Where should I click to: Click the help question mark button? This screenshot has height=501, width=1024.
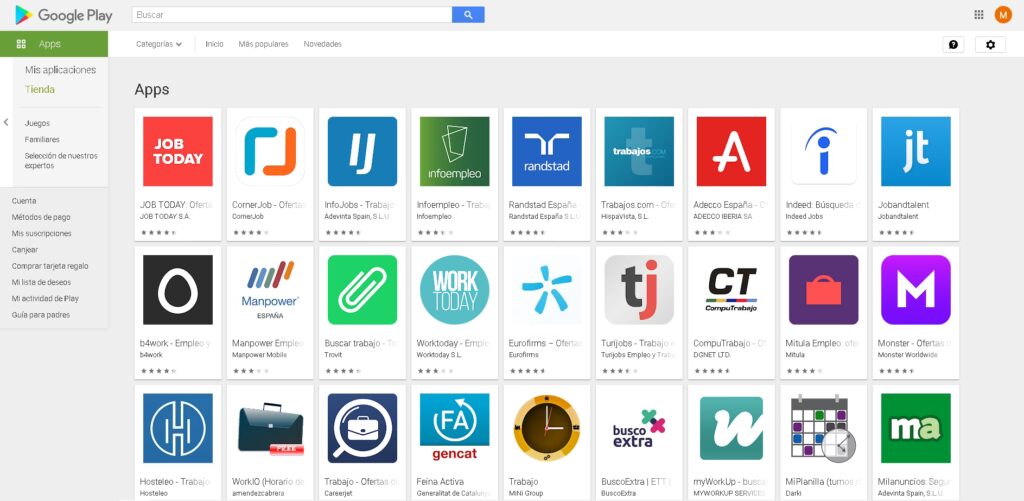(x=953, y=45)
